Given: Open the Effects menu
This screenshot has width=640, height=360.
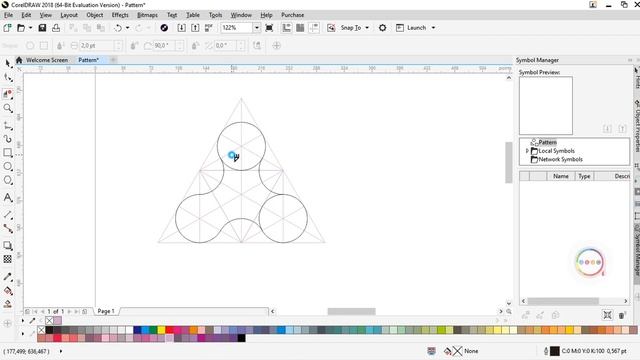Looking at the screenshot, I should point(120,15).
